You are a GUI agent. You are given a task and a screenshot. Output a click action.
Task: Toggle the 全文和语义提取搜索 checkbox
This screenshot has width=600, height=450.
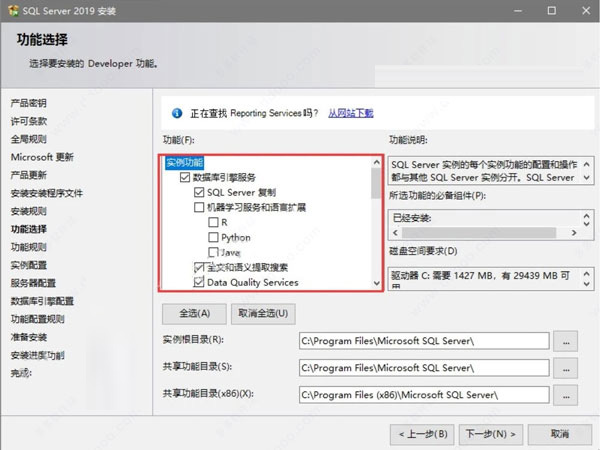tap(199, 267)
